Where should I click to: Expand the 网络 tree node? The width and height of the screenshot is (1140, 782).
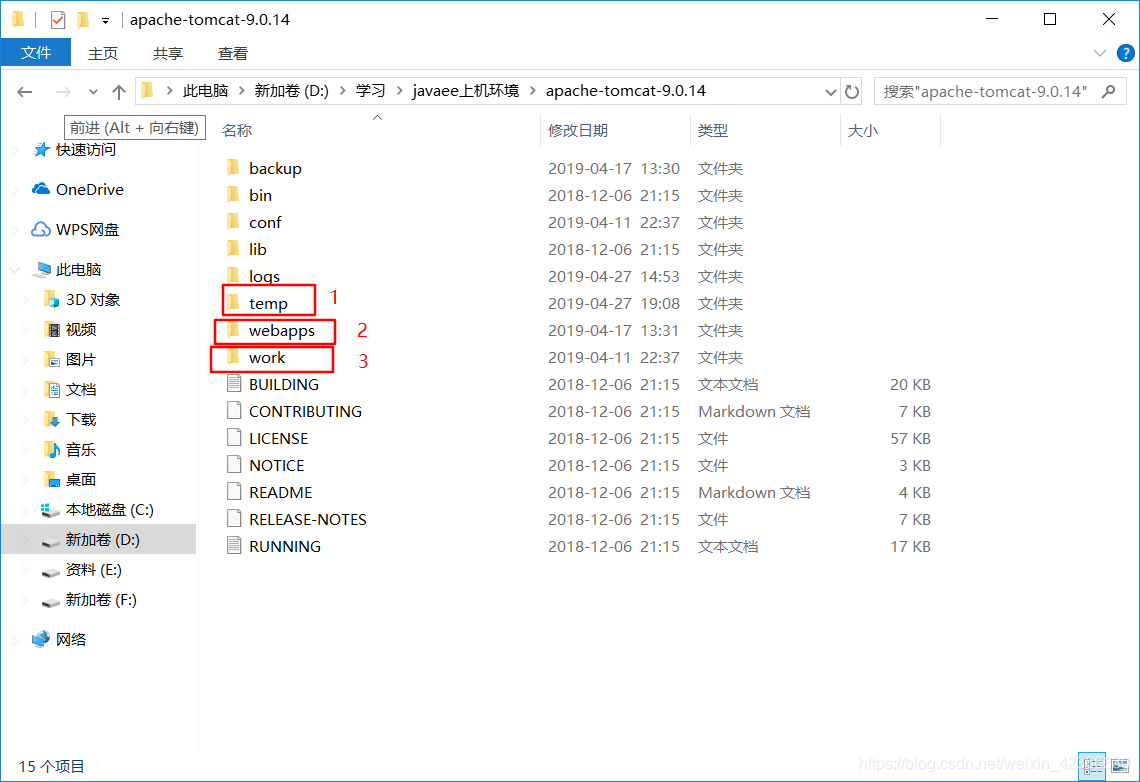point(15,640)
